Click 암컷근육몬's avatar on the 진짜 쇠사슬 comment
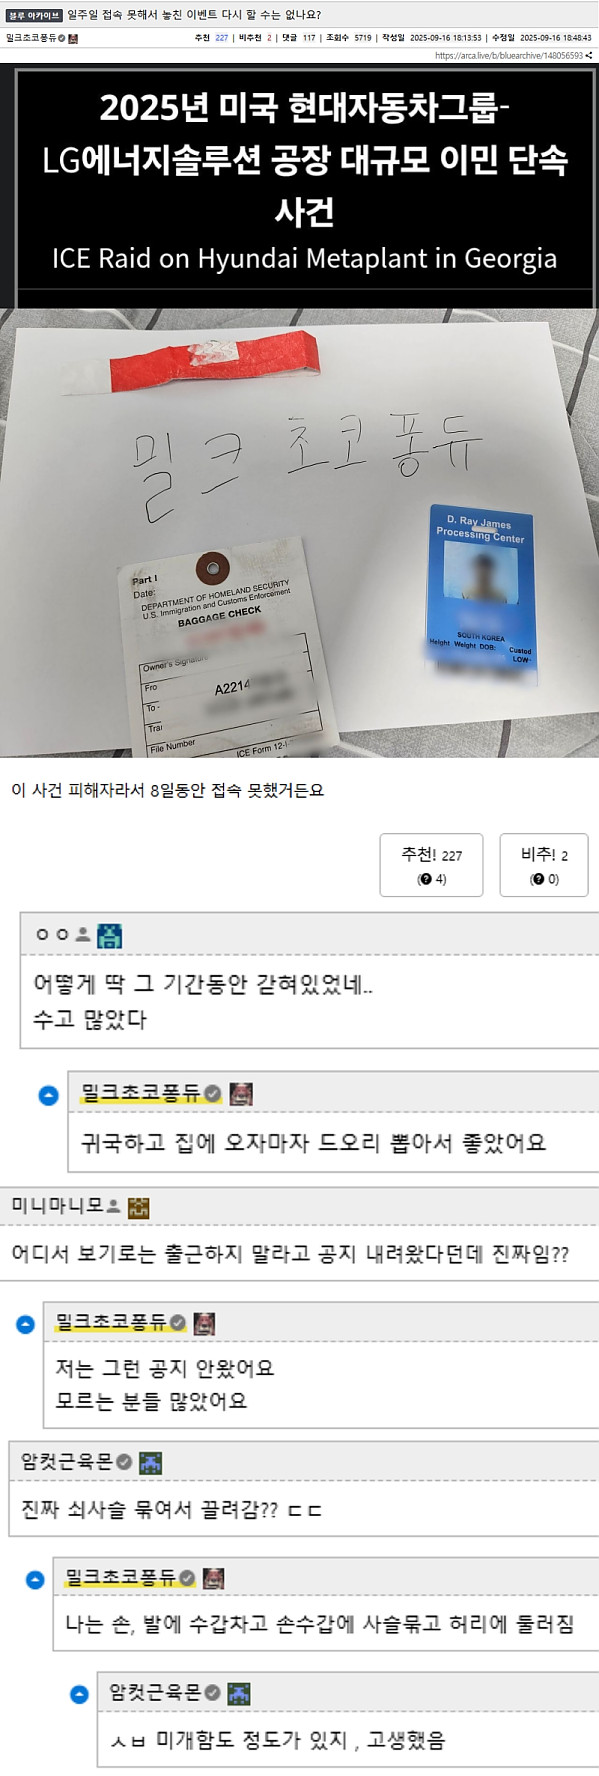The image size is (599, 1776). point(149,1462)
